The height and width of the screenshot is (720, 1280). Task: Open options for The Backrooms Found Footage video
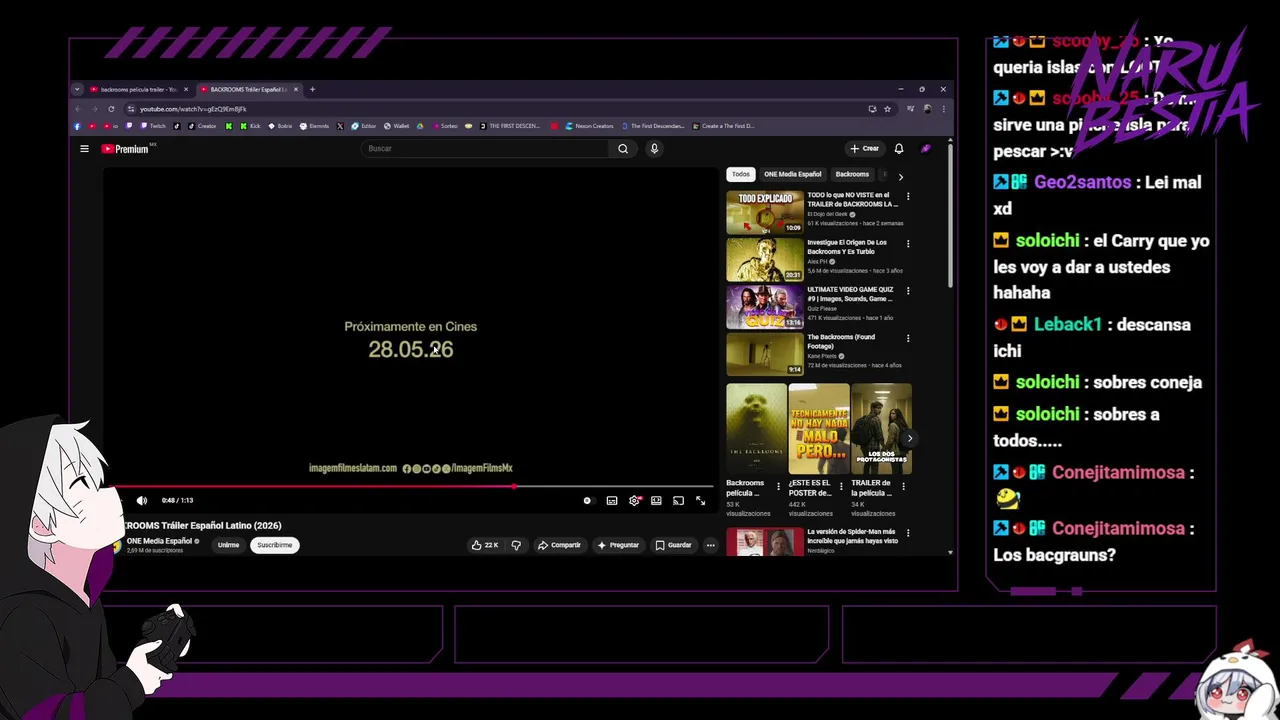[908, 338]
